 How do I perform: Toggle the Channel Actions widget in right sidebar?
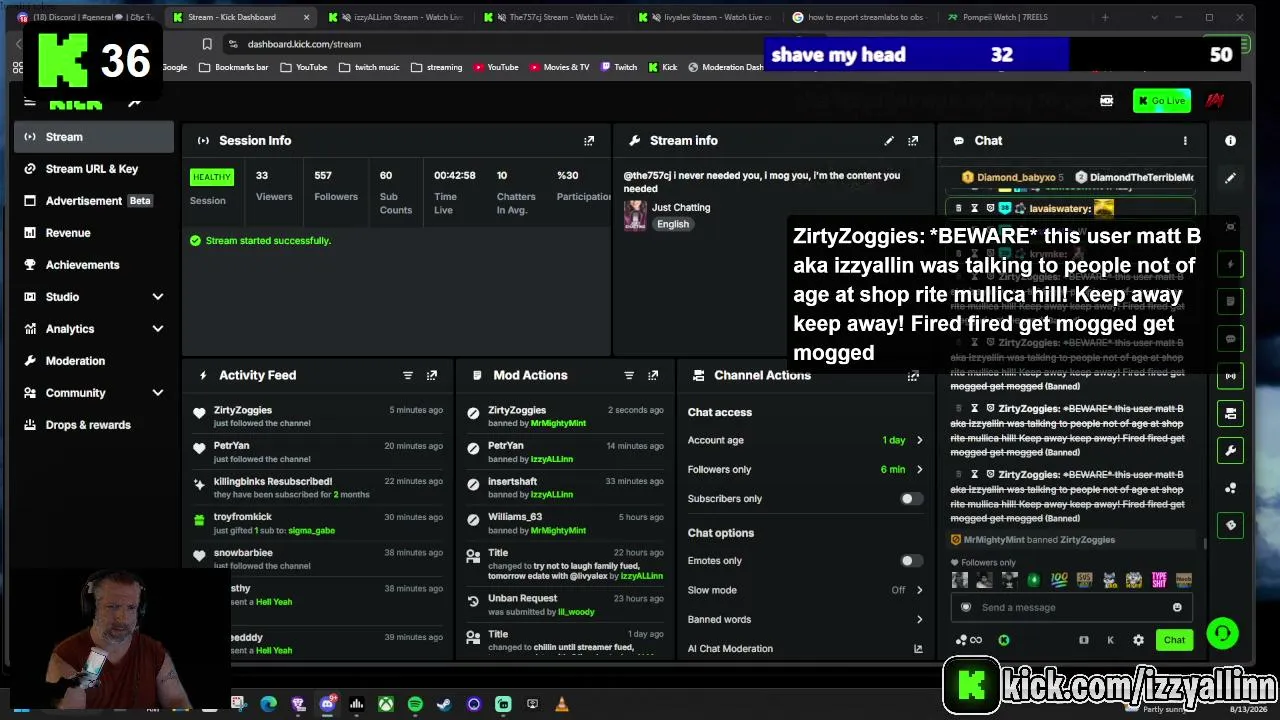(x=1230, y=413)
